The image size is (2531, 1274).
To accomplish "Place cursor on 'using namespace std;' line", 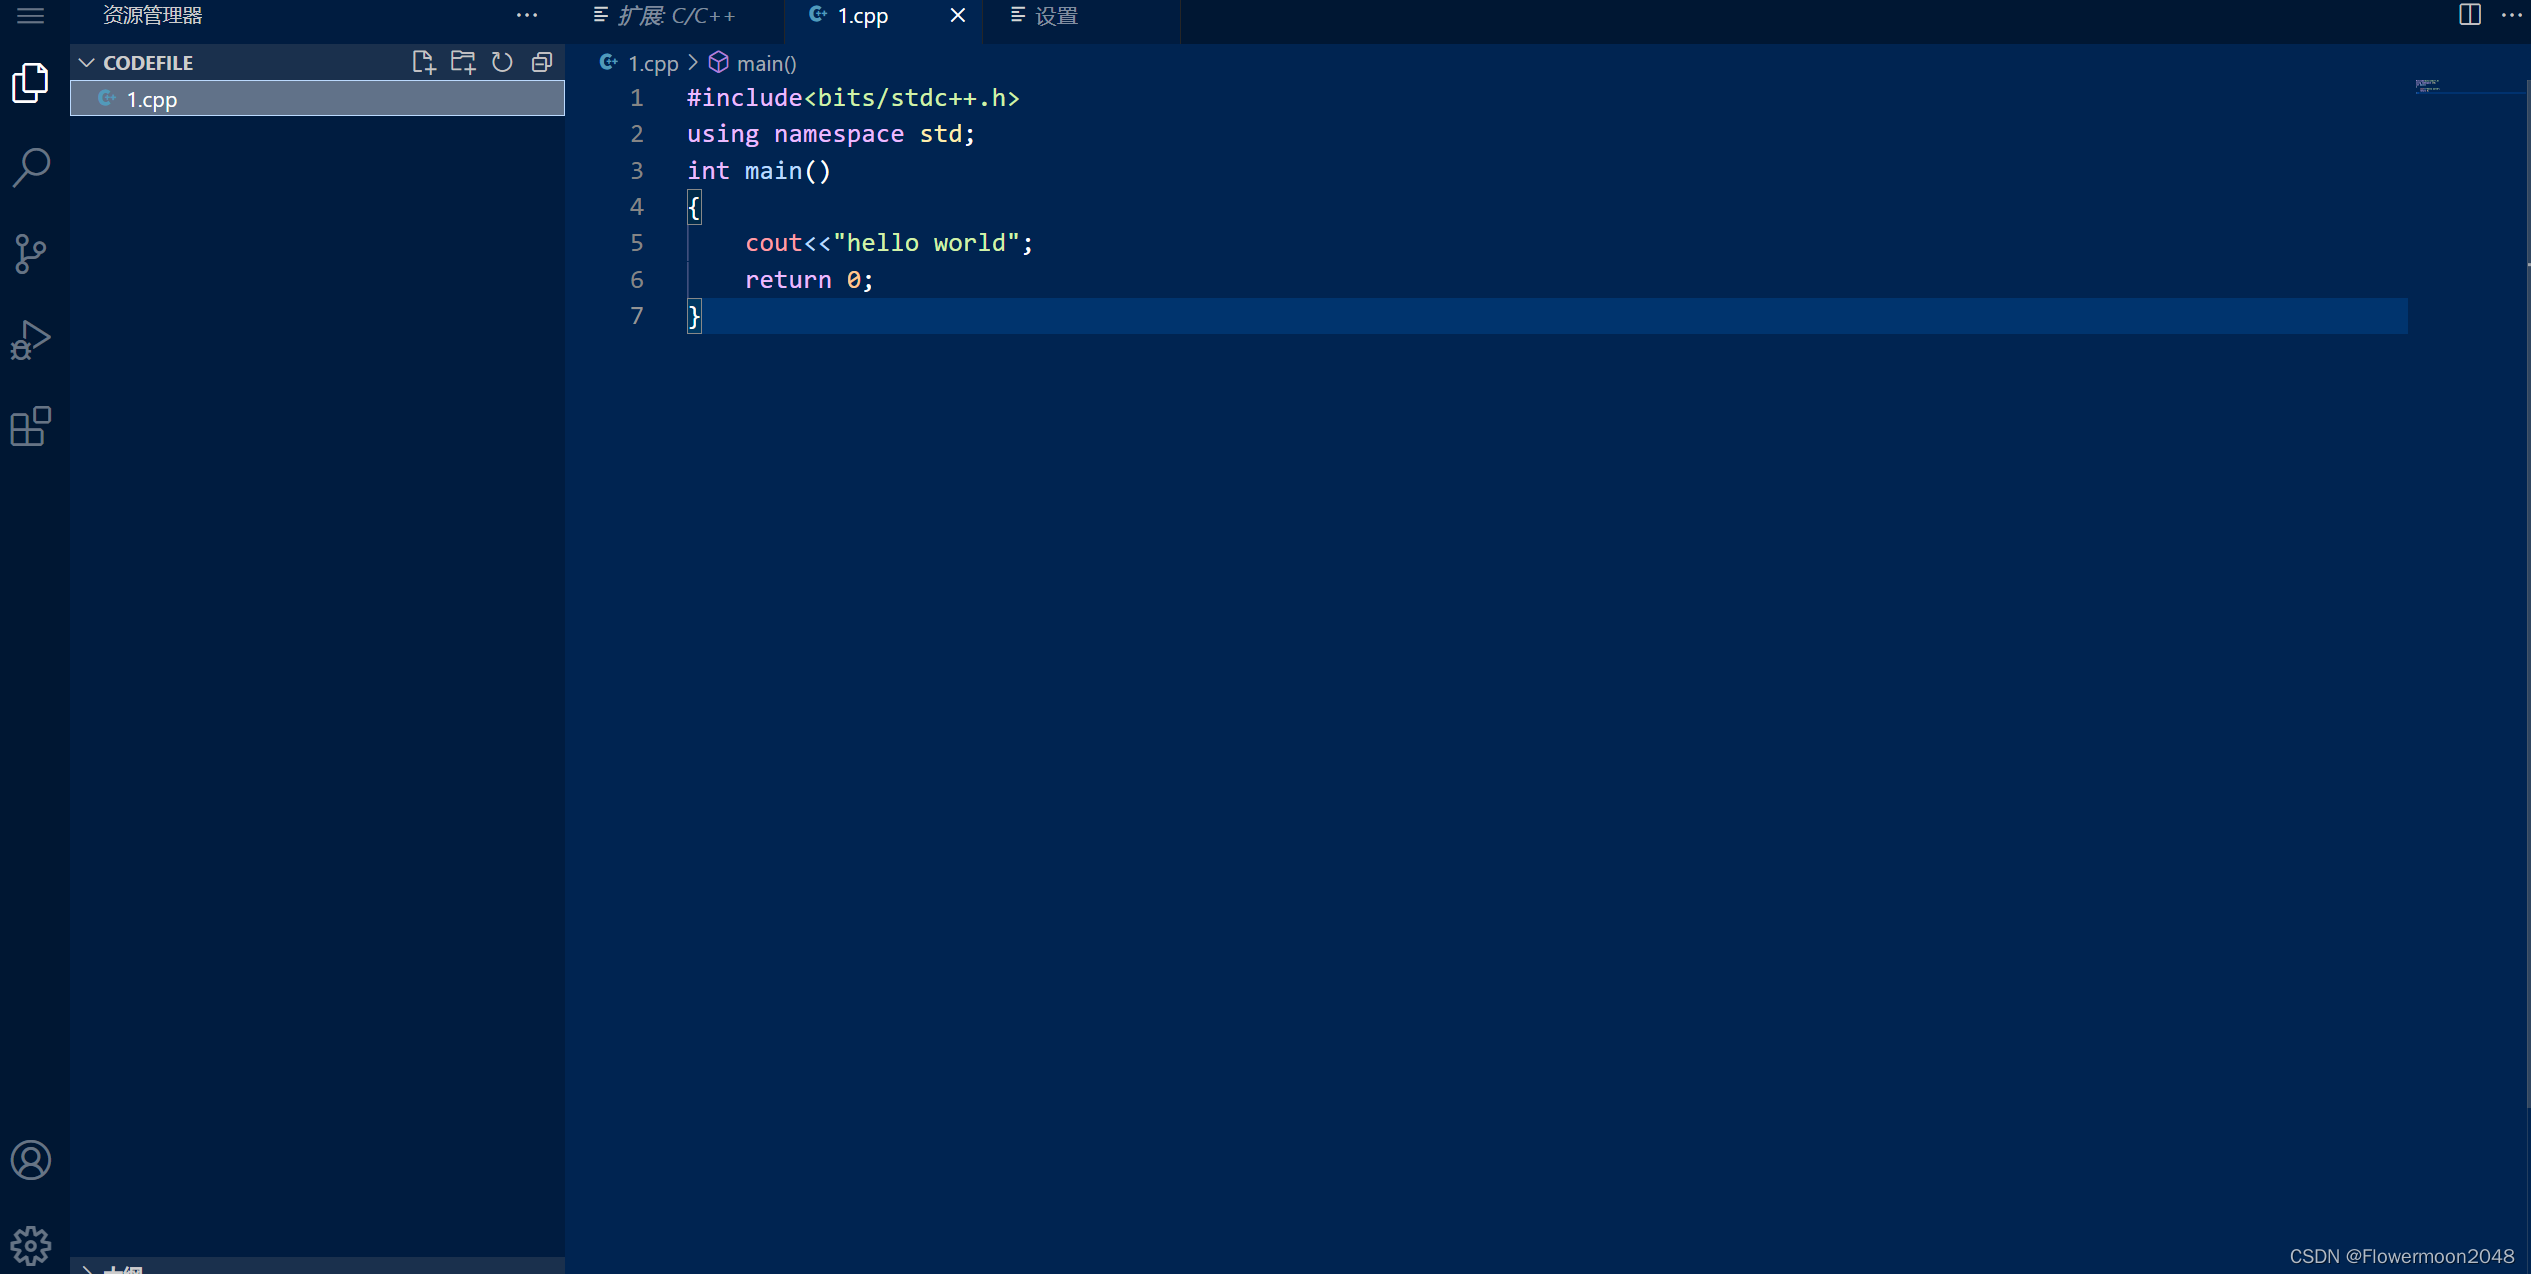I will (830, 134).
